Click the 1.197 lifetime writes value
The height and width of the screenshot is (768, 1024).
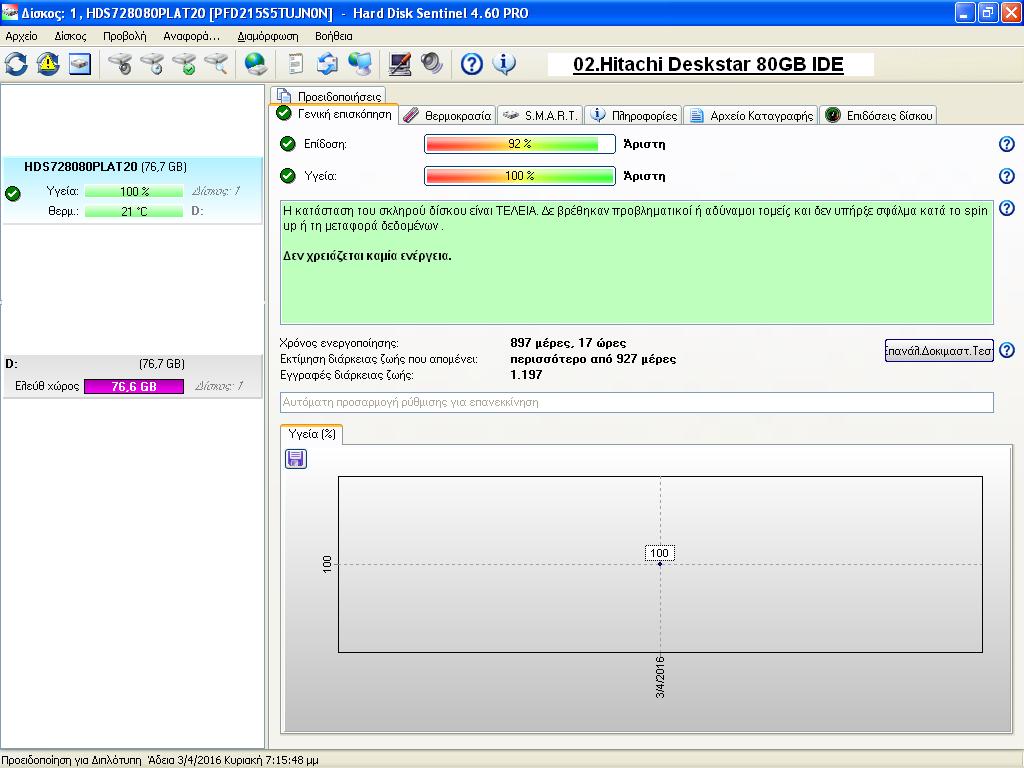526,374
